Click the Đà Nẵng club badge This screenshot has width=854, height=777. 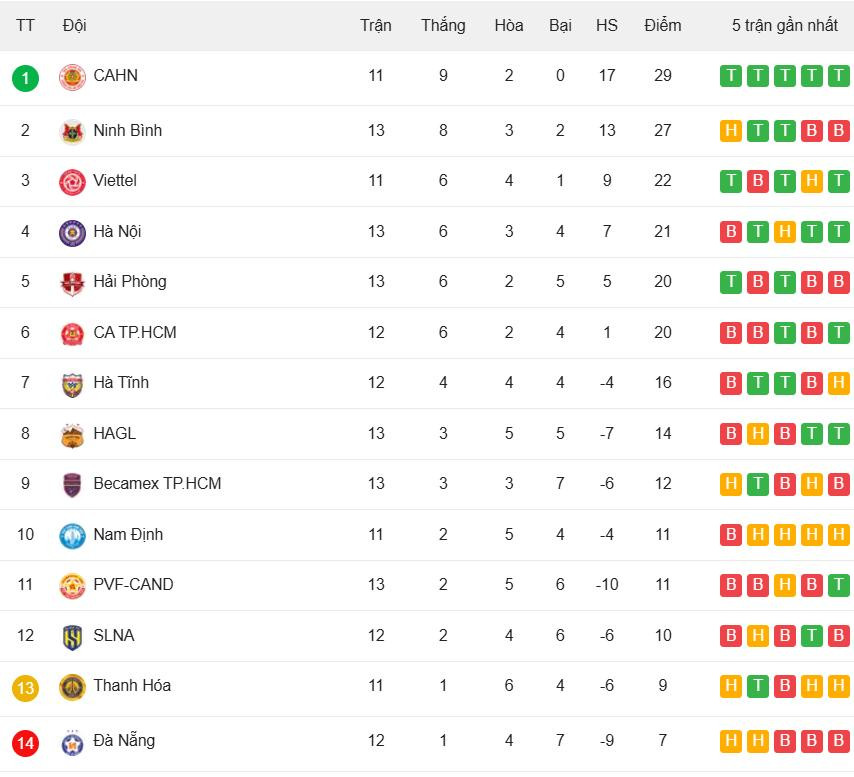coord(72,742)
